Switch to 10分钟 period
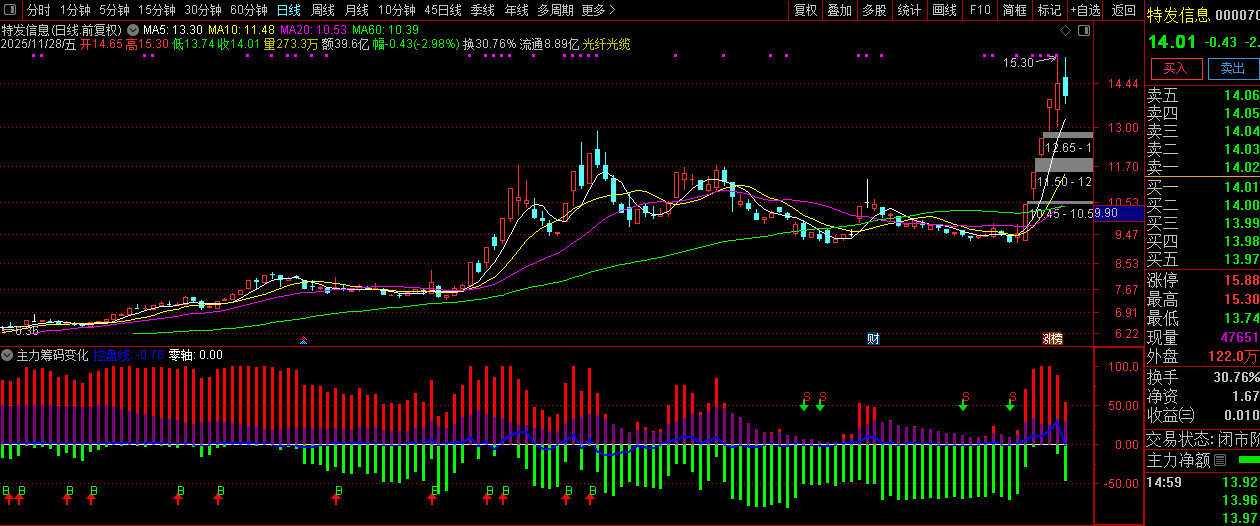 tap(397, 10)
